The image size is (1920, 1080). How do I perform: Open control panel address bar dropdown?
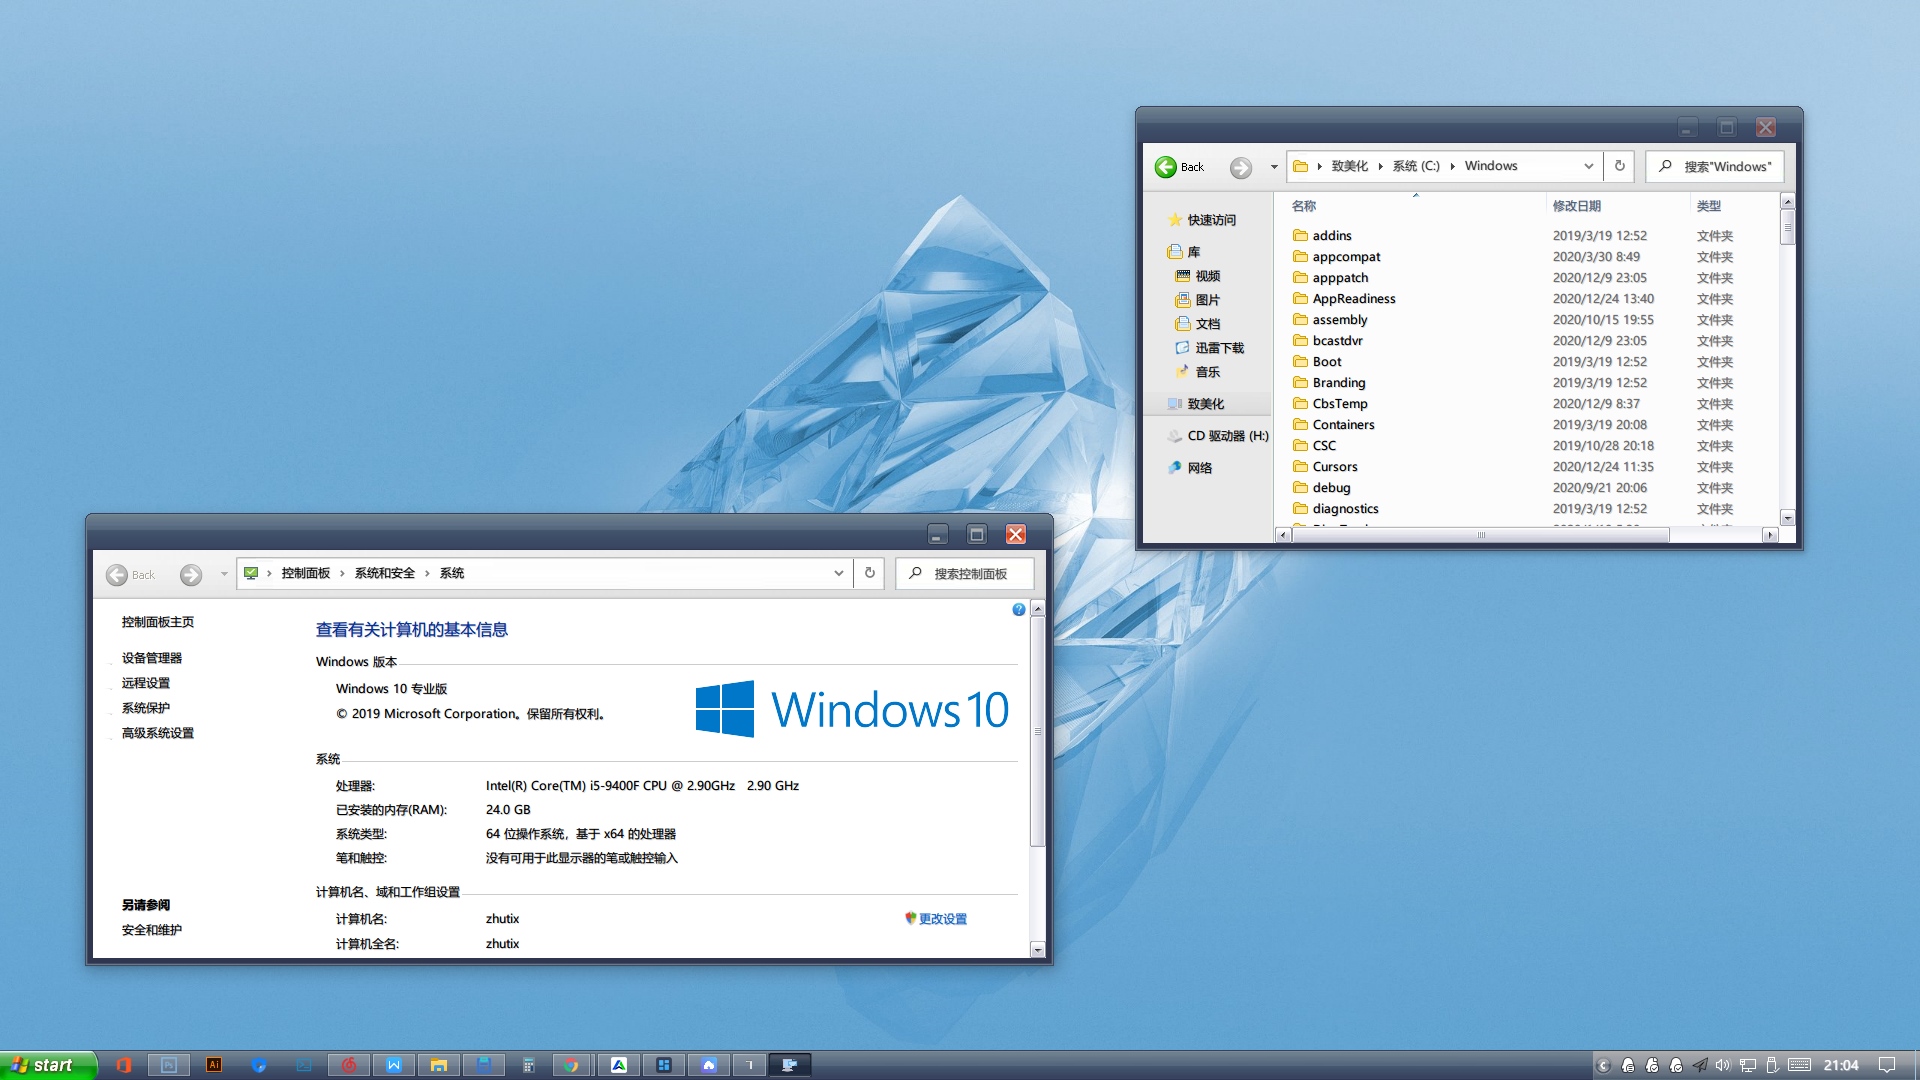coord(839,573)
